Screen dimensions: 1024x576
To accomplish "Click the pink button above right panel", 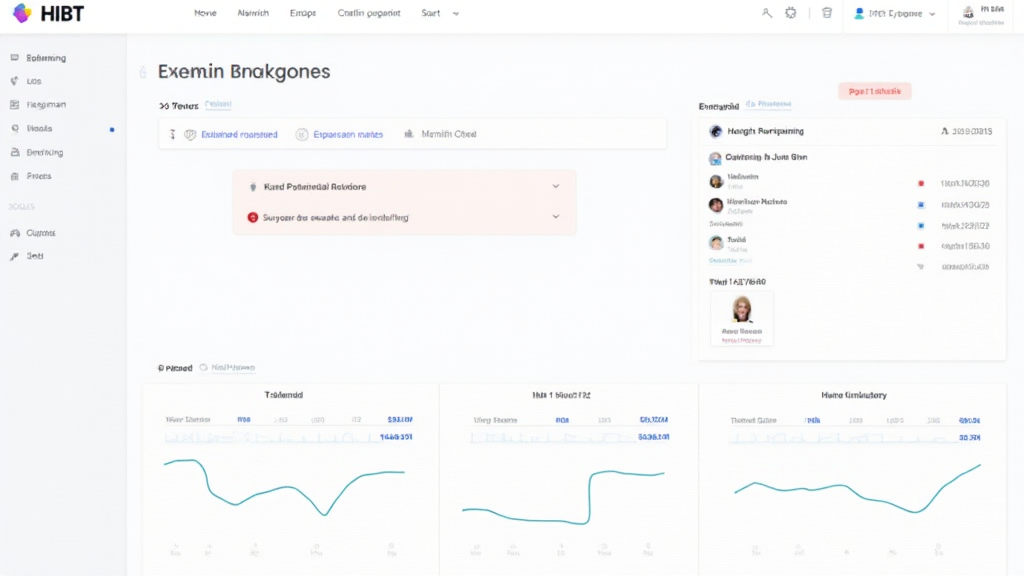I will point(874,91).
